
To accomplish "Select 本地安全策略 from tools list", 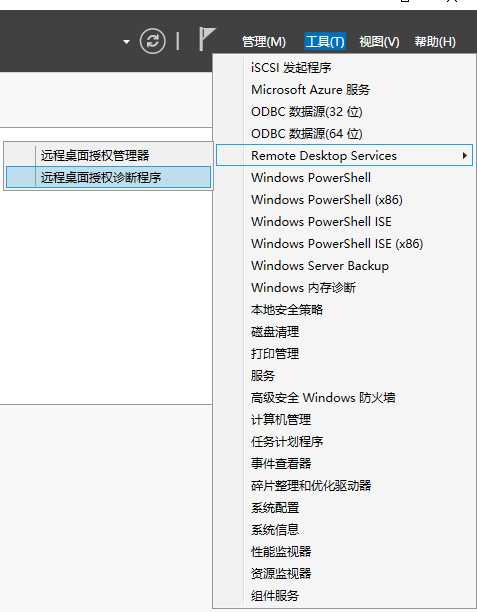I will pos(287,310).
